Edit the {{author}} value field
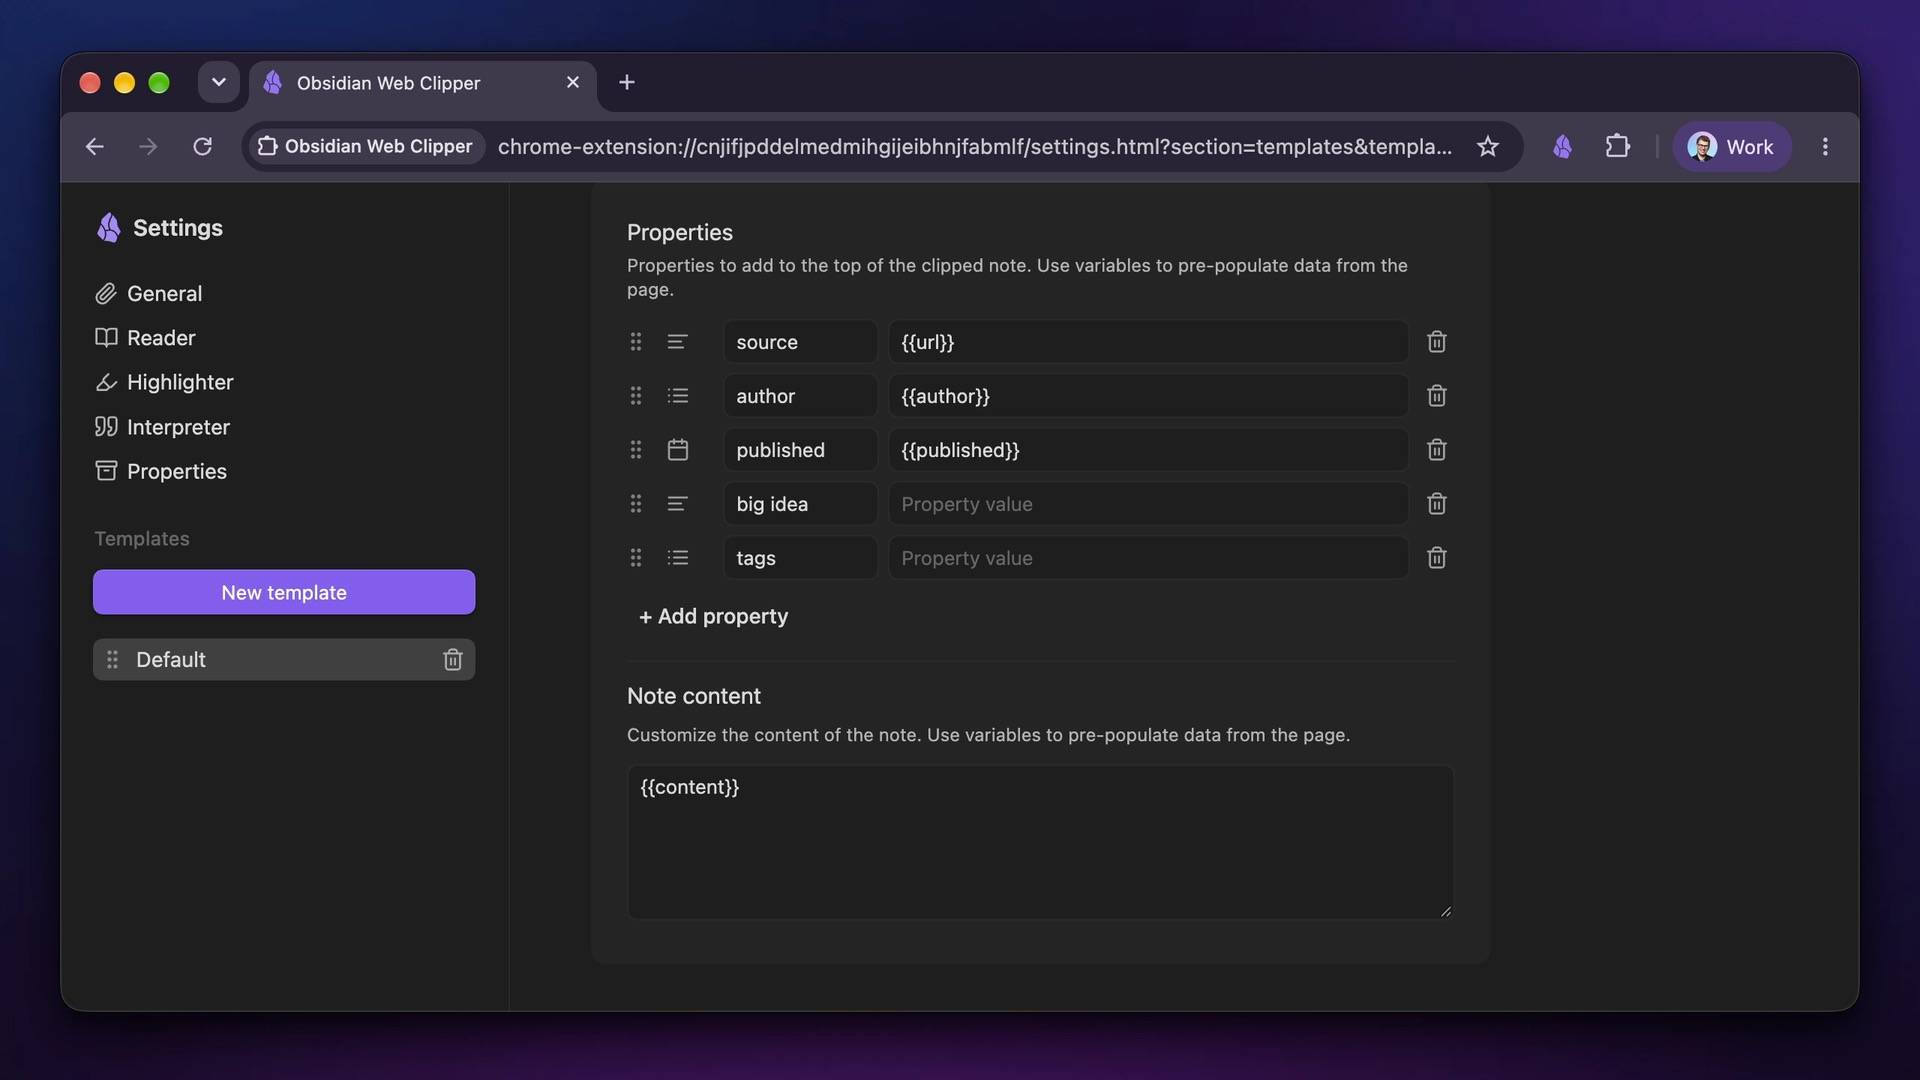 (1148, 396)
